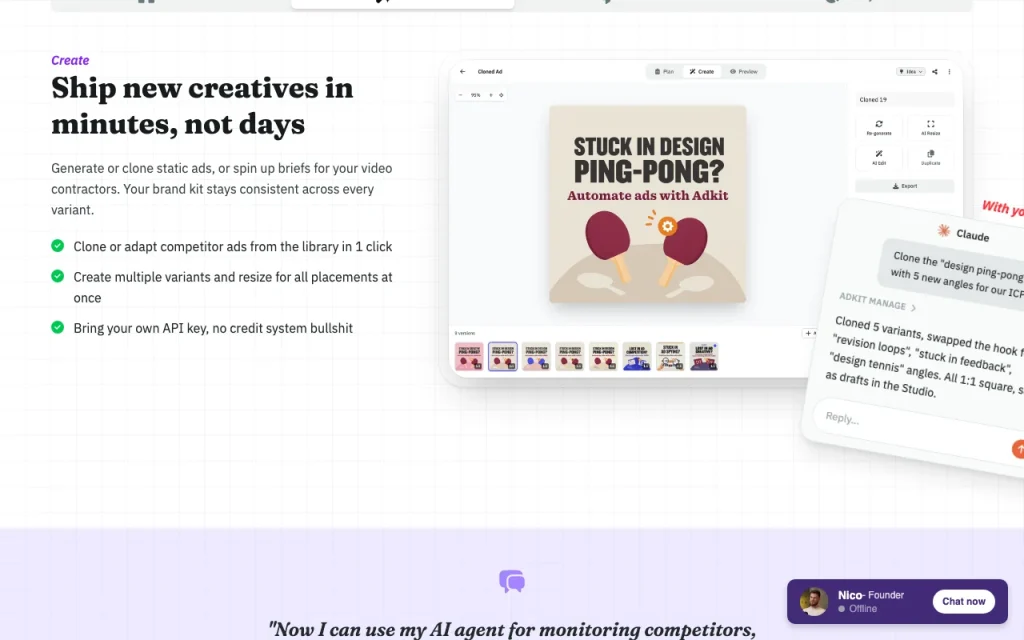Click the Chat now button

point(964,601)
